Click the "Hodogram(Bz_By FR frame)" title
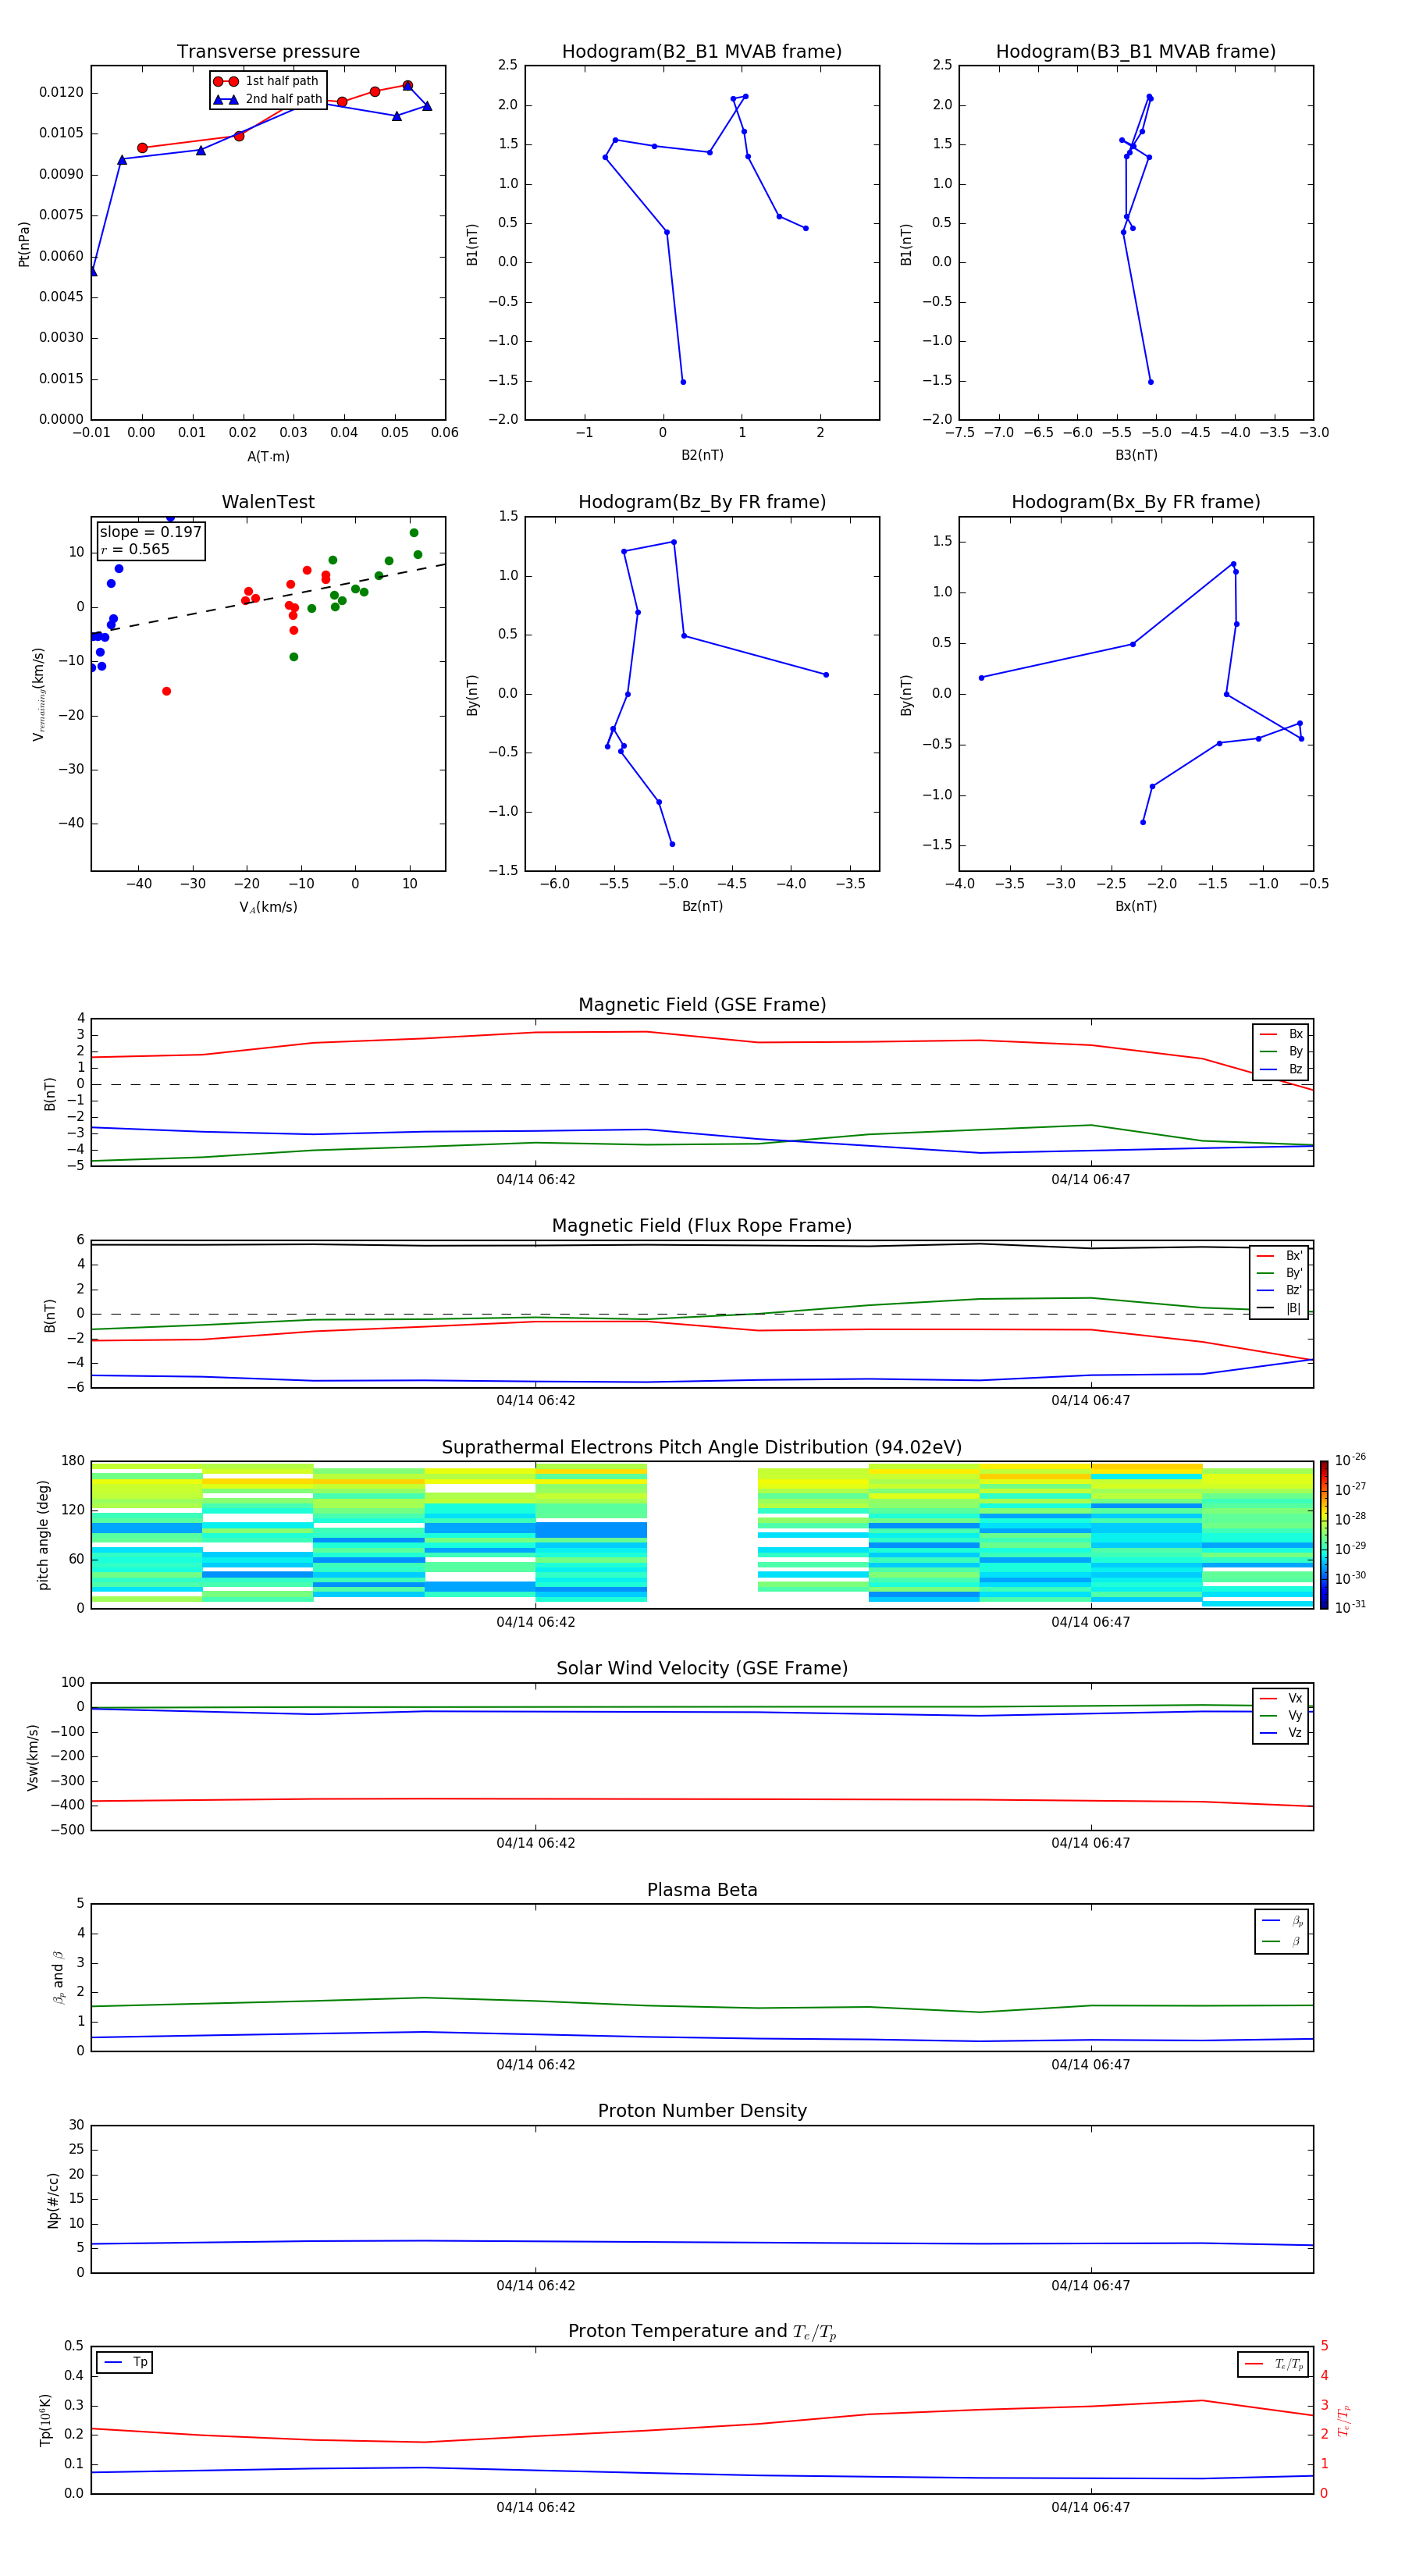Image resolution: width=1405 pixels, height=2576 pixels. click(x=702, y=502)
